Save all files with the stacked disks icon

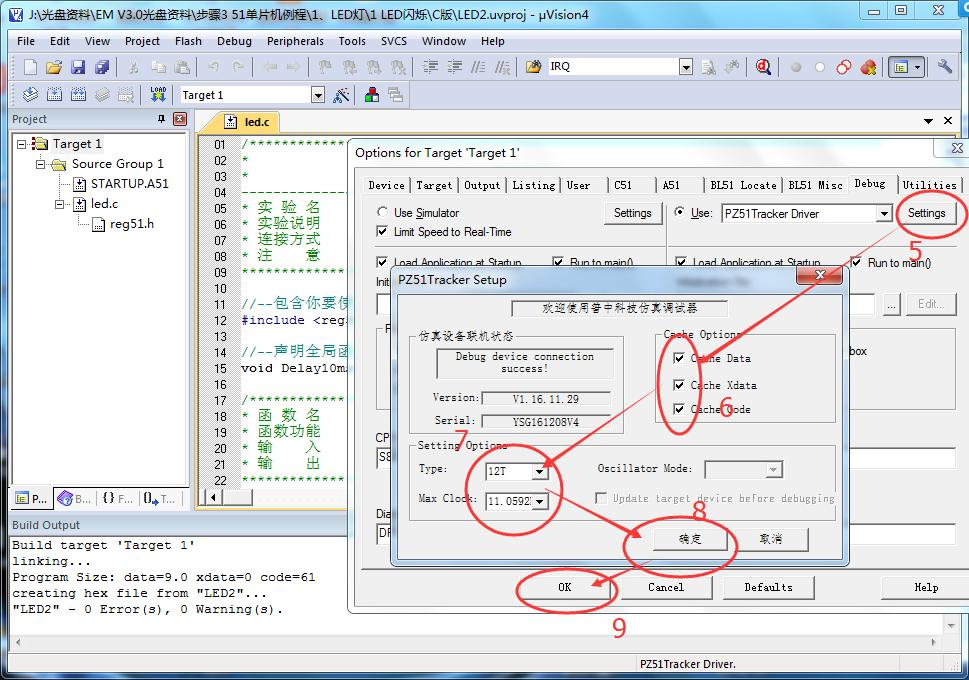(x=102, y=66)
